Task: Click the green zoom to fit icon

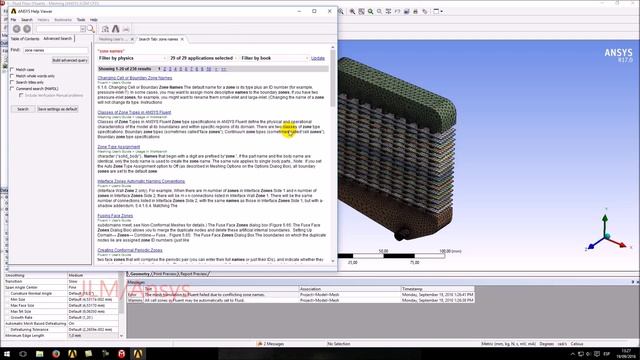Action: (370, 11)
